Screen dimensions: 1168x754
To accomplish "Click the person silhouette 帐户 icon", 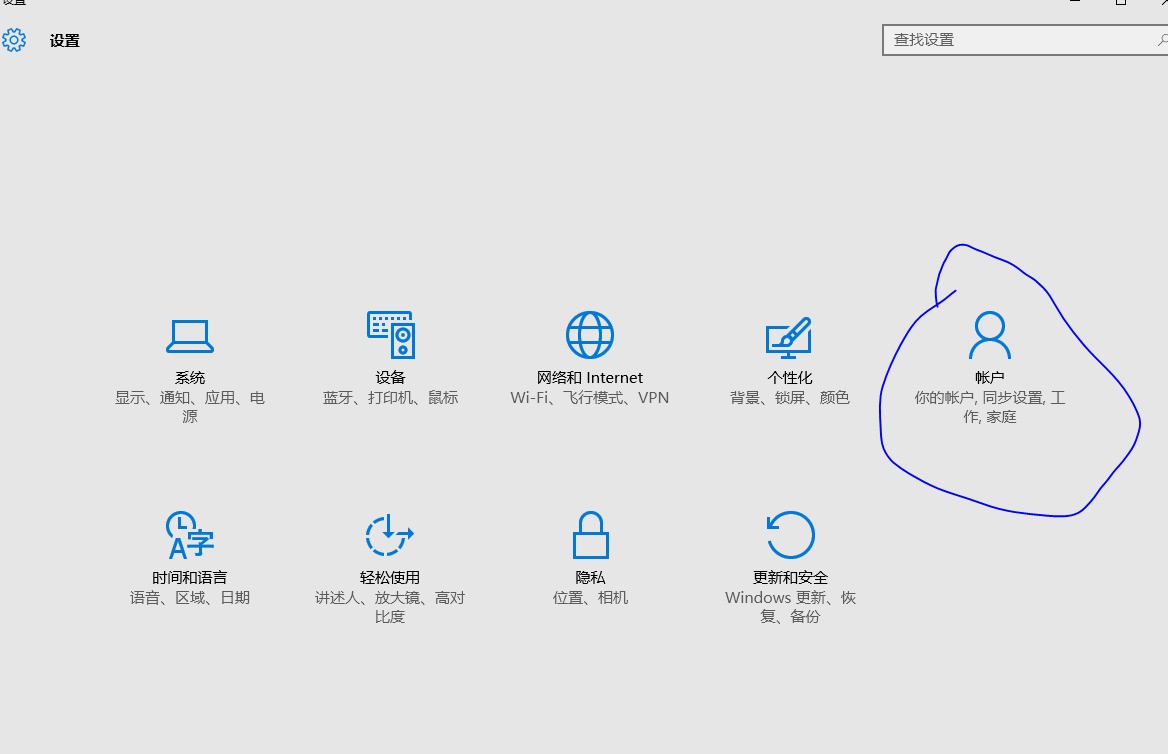I will (x=989, y=335).
